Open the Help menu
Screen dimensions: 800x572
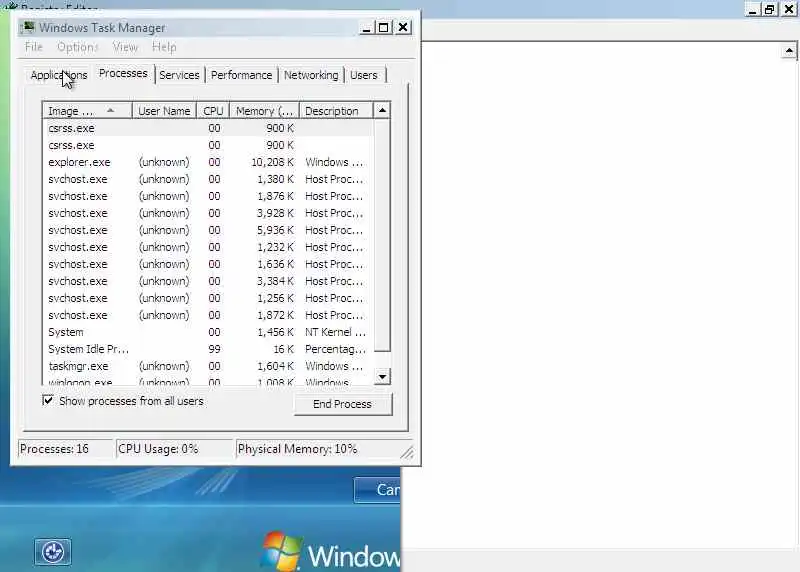(x=164, y=47)
